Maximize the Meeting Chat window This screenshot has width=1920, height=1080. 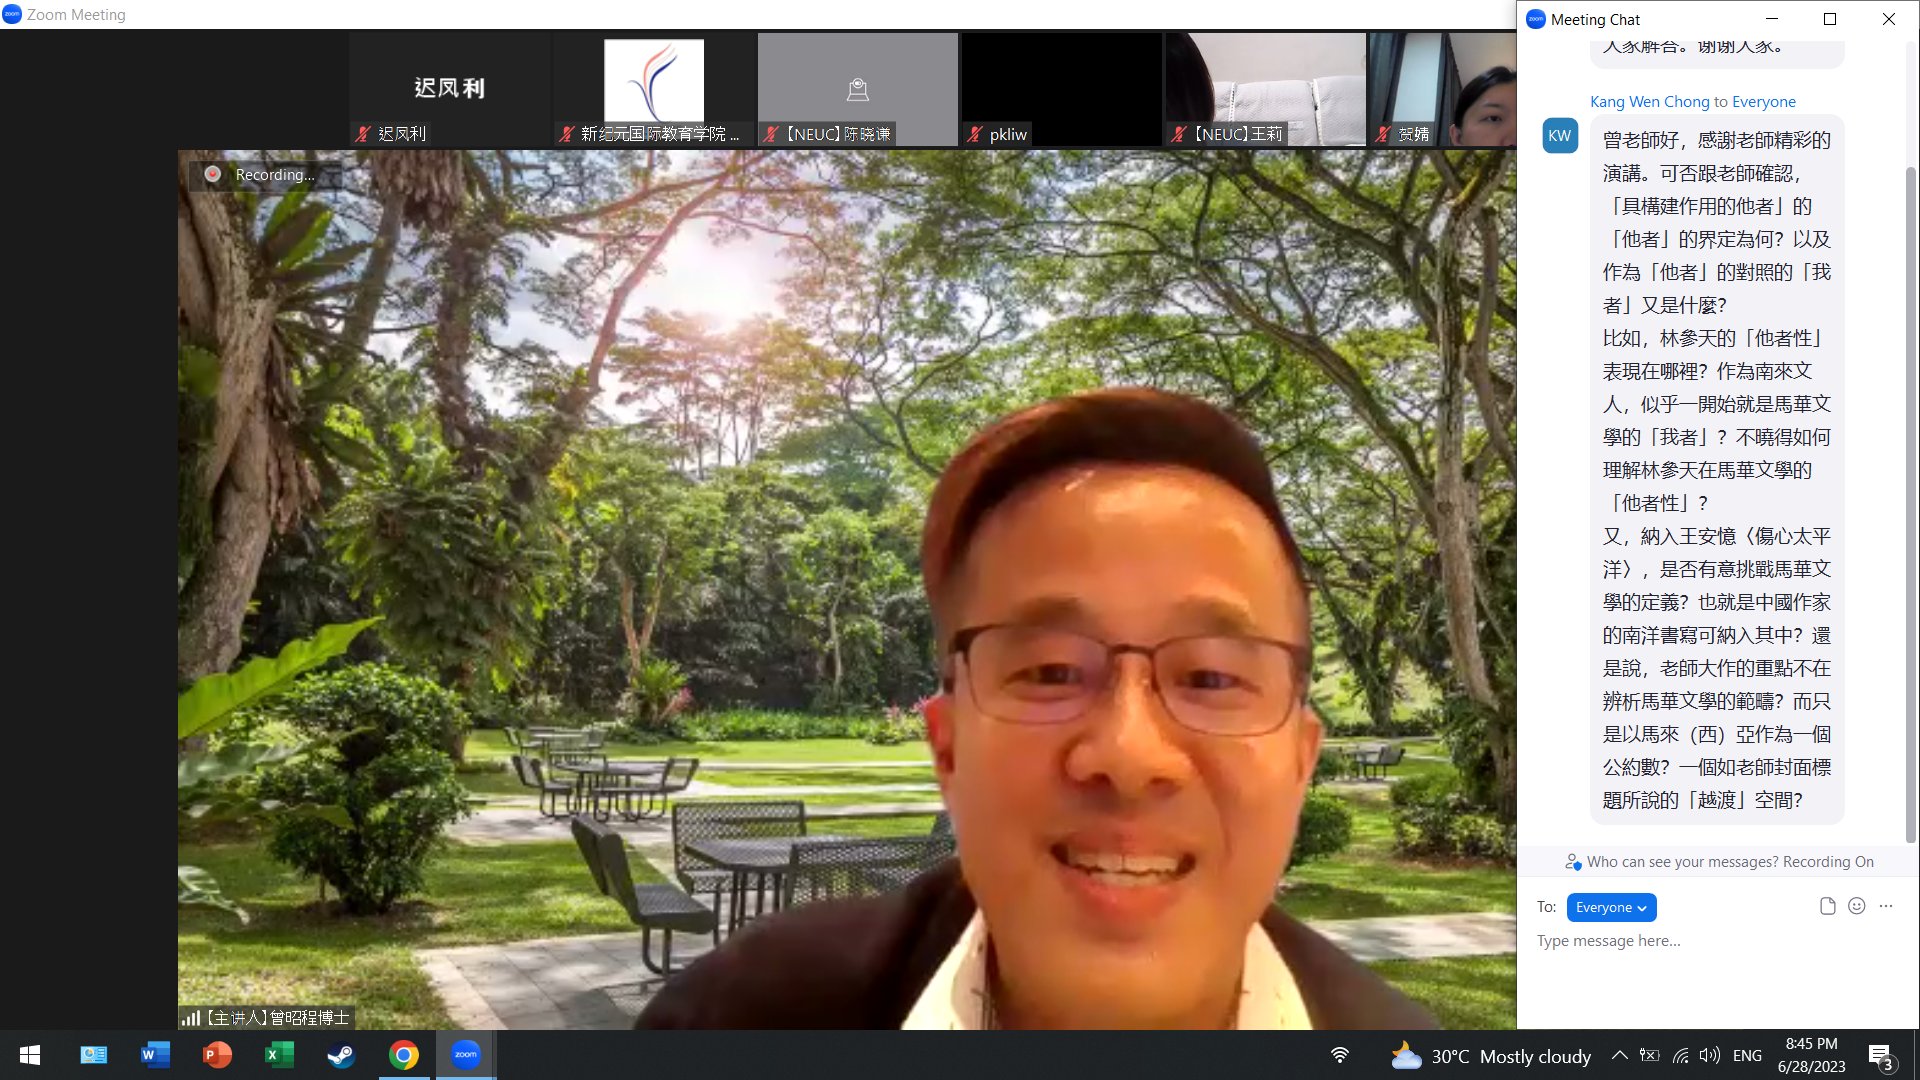(1830, 19)
